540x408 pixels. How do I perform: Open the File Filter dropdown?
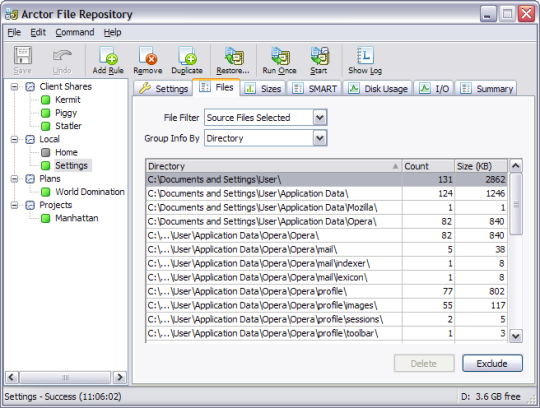point(320,118)
